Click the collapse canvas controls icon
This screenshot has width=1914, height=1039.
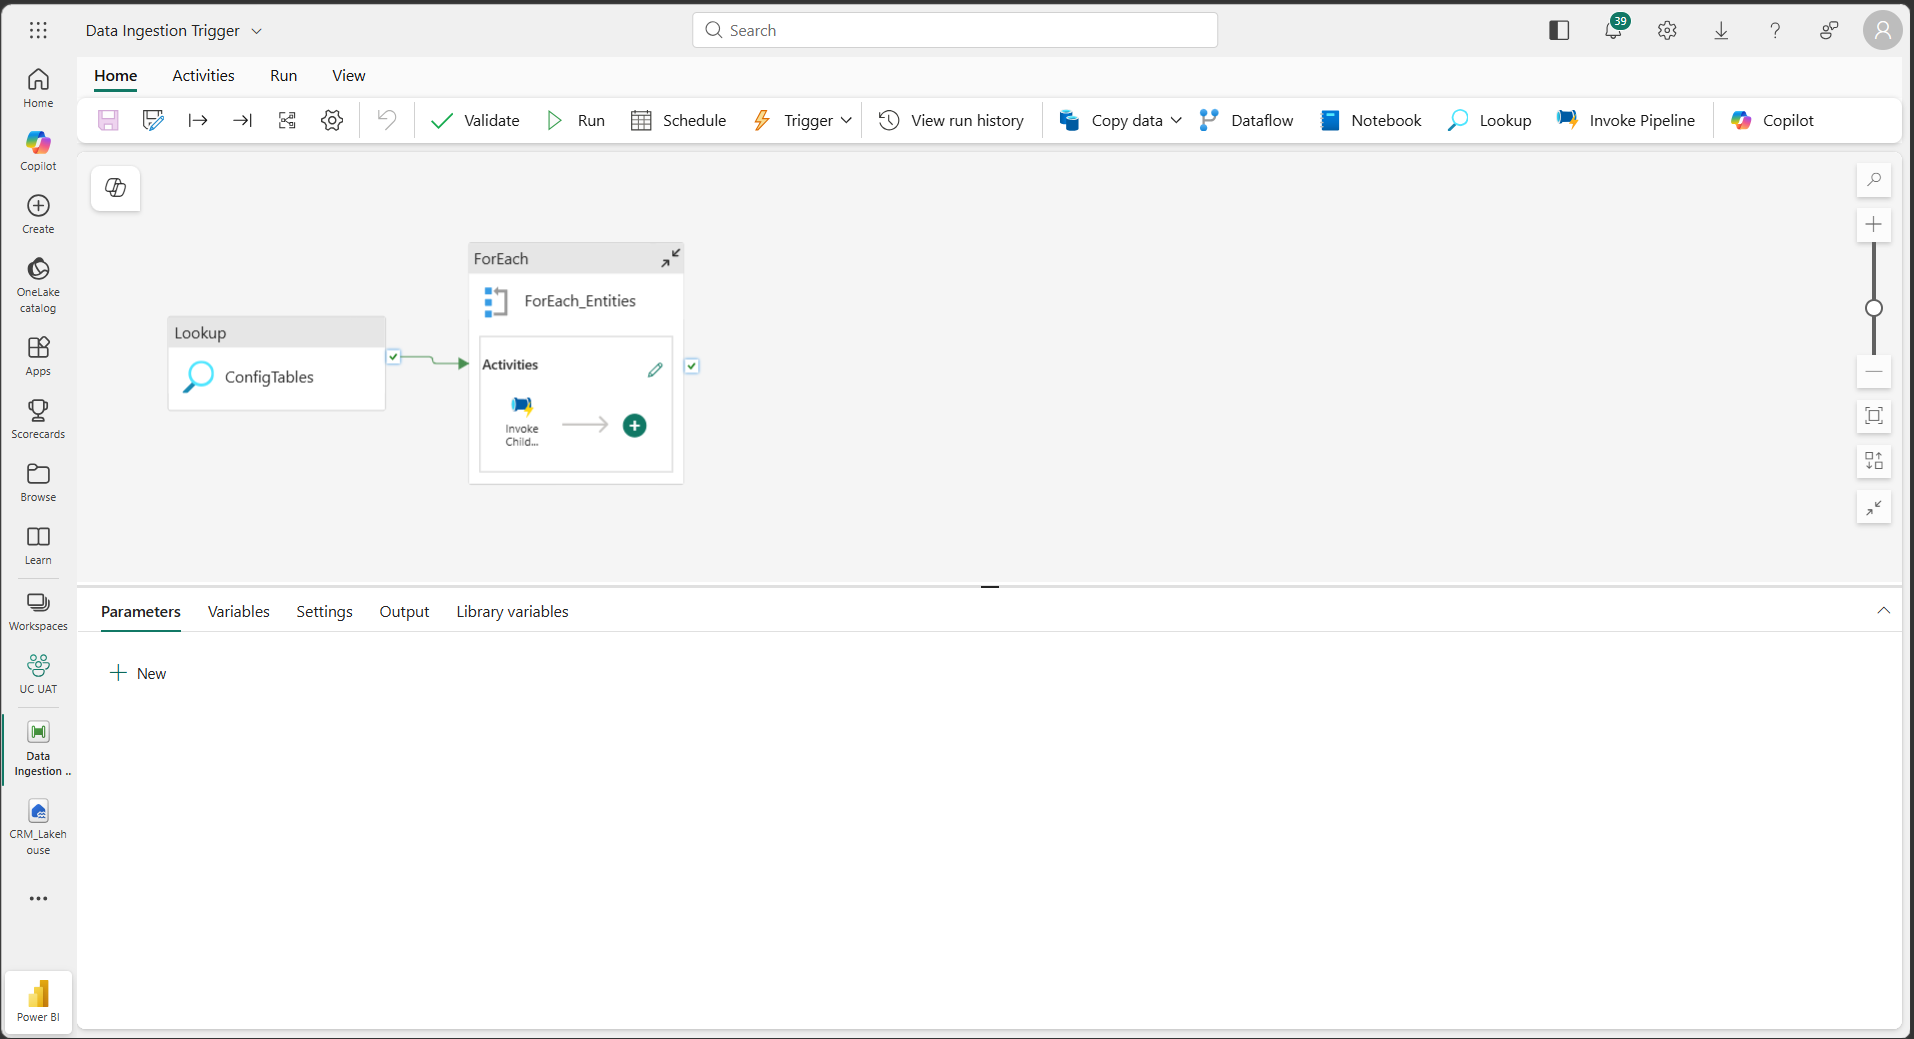tap(1874, 507)
